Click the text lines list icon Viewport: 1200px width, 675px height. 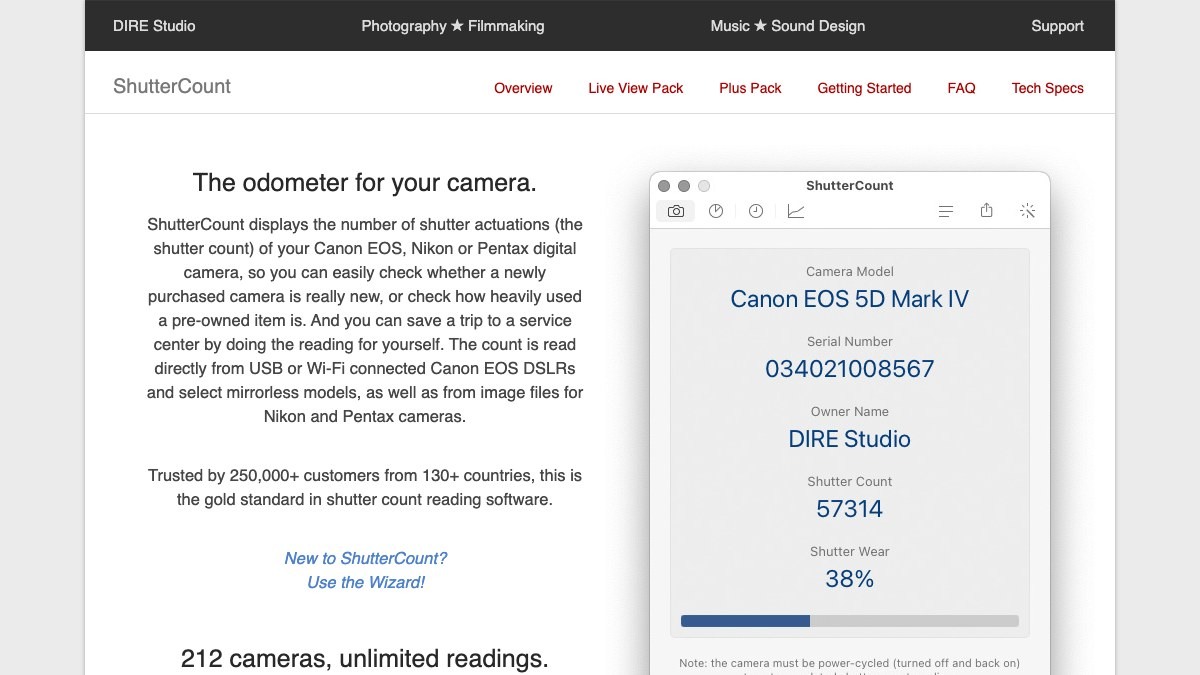click(x=946, y=211)
